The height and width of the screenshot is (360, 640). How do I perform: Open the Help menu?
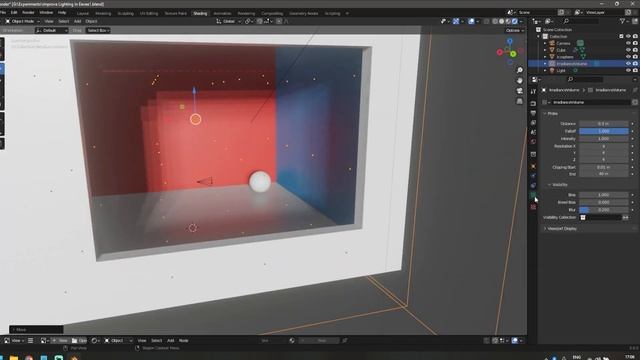click(x=62, y=13)
